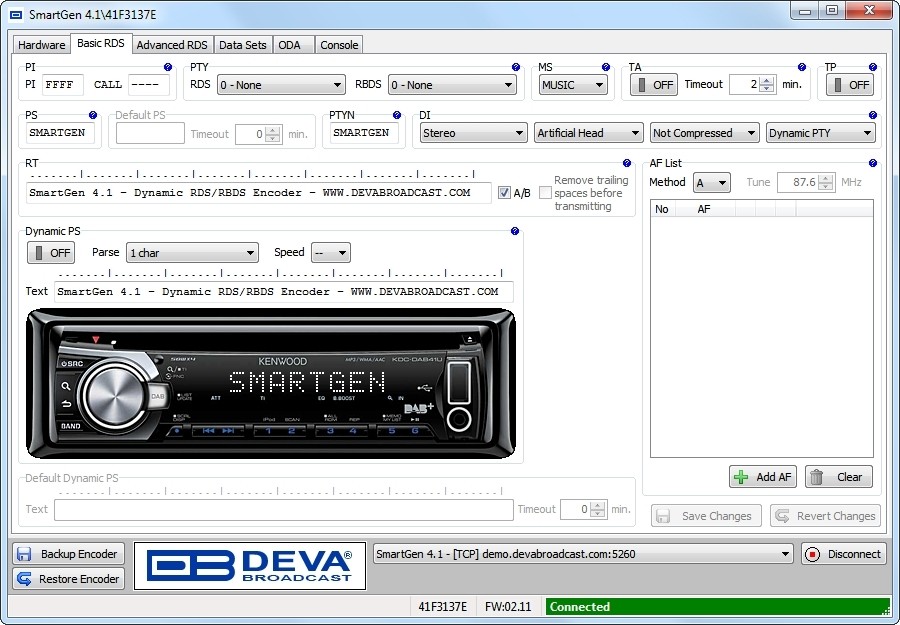The width and height of the screenshot is (900, 625).
Task: Click the Backup Encoder button
Action: pyautogui.click(x=69, y=554)
